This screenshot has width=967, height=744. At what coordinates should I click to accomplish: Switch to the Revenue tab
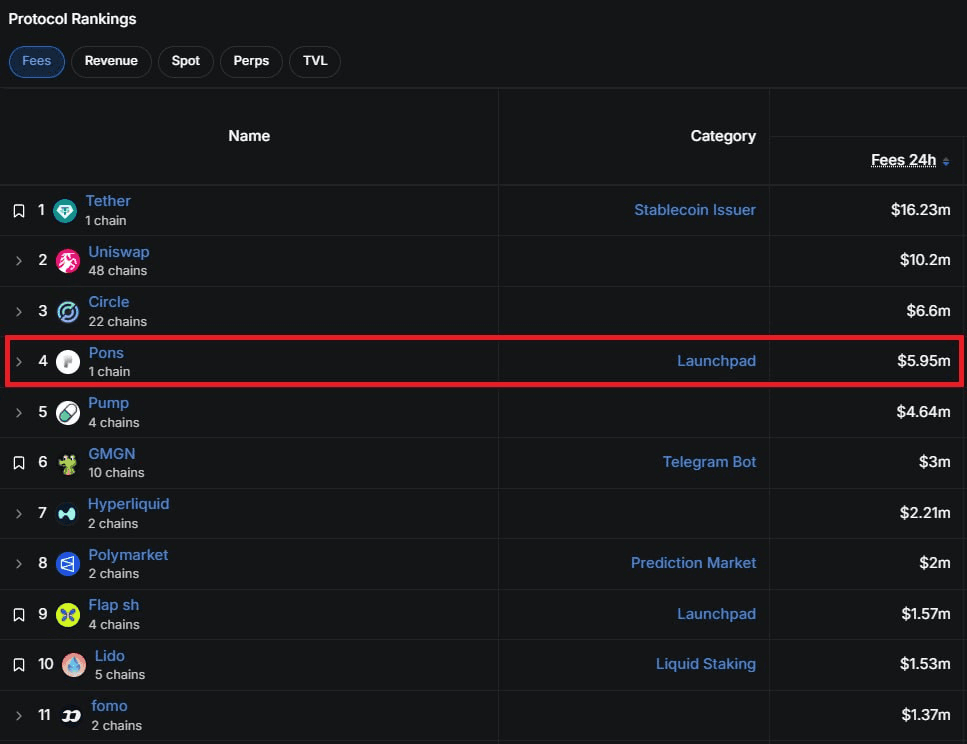(x=111, y=61)
